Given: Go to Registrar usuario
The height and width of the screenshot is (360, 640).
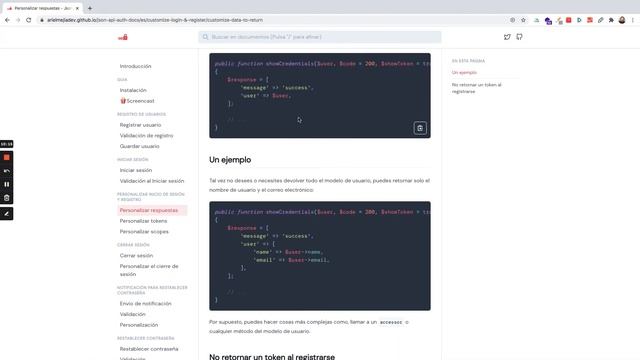Looking at the screenshot, I should click(x=140, y=125).
